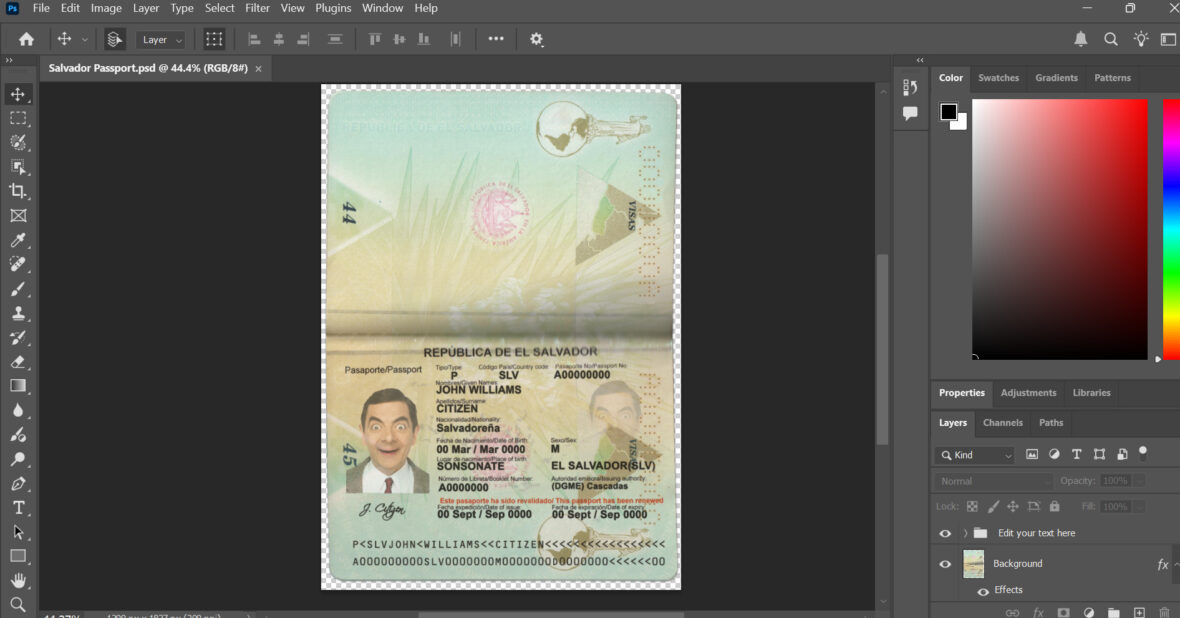The height and width of the screenshot is (618, 1180).
Task: Select the Frame tool
Action: 18,215
